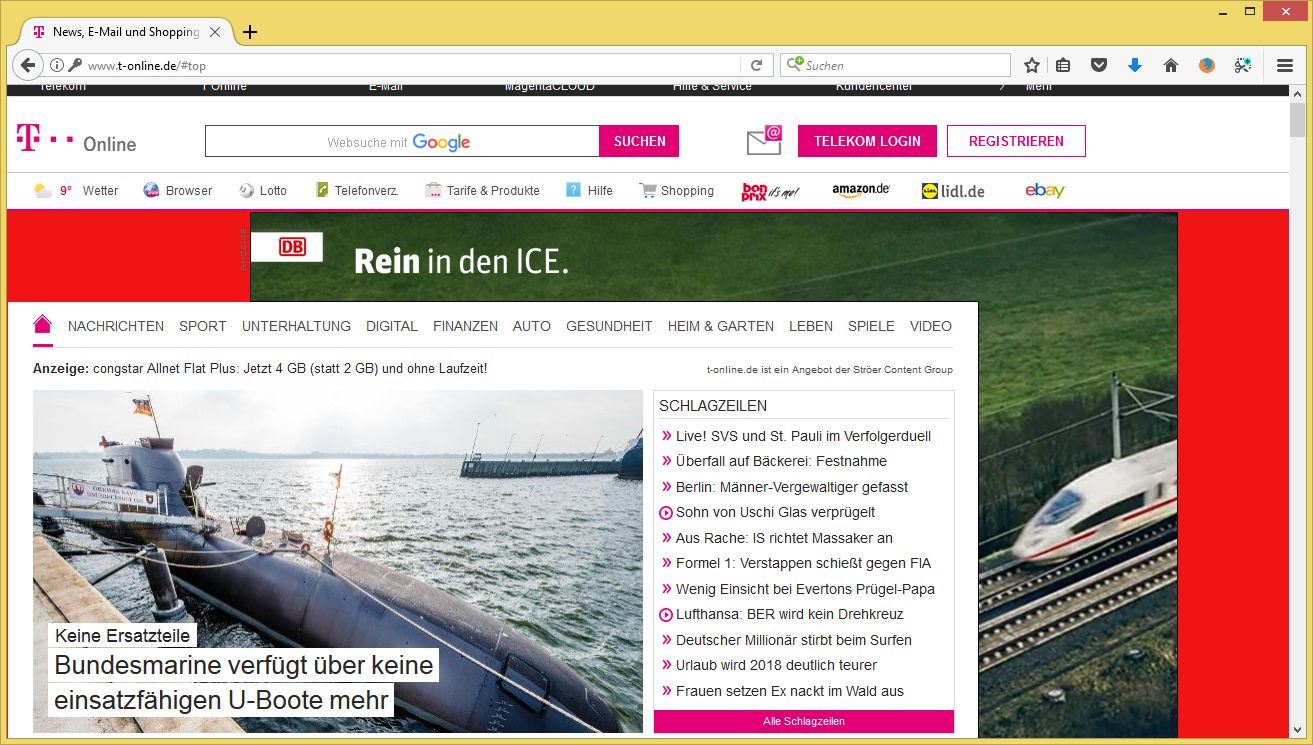Open a new browser tab
The width and height of the screenshot is (1313, 745).
tap(250, 32)
